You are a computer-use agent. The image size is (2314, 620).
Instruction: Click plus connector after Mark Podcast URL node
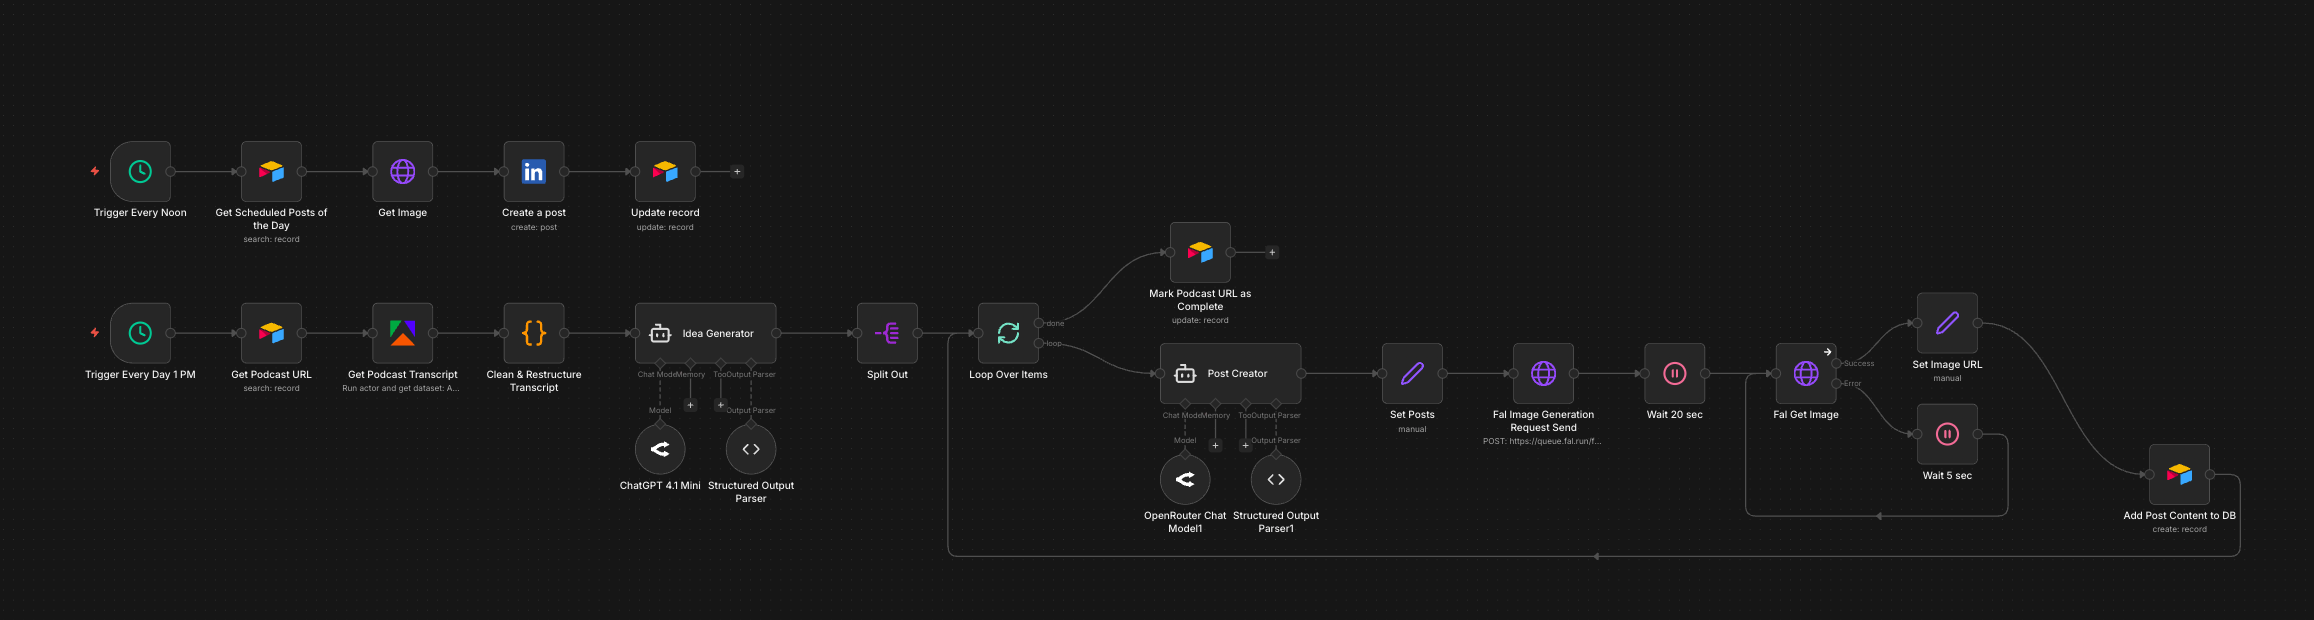tap(1272, 253)
